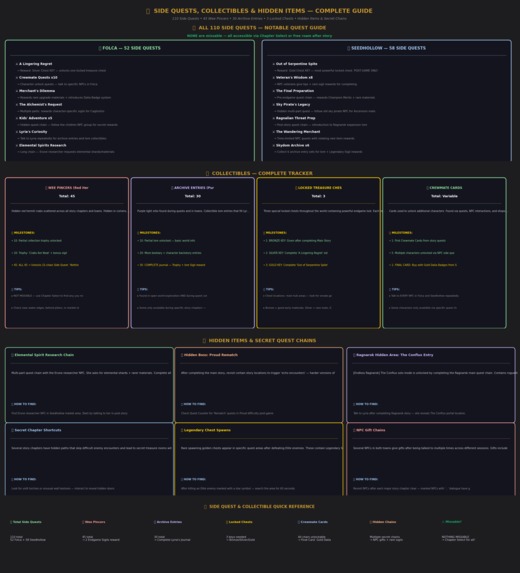
Task: Click the 'Total: 3' count in Locked Treasure card
Action: (x=318, y=196)
